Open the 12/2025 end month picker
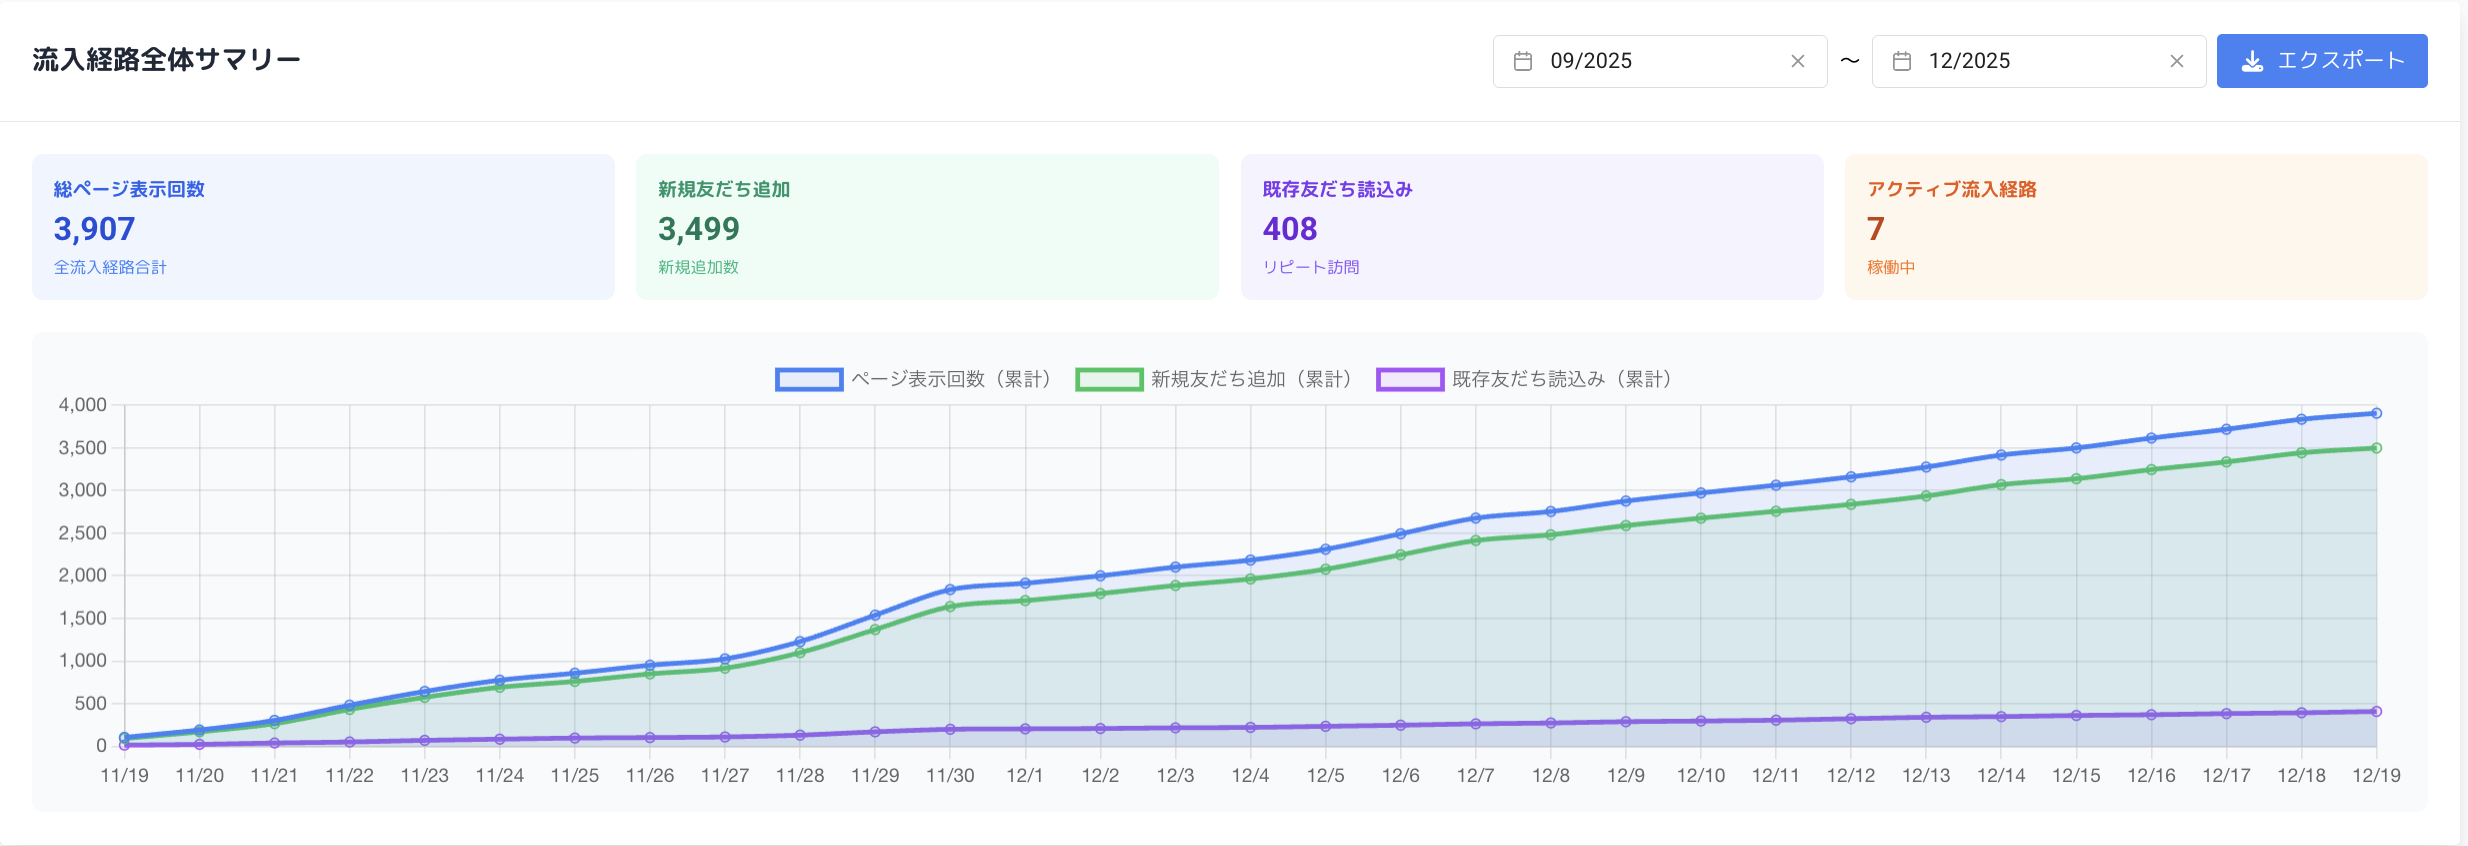Viewport: 2468px width, 846px height. click(2030, 61)
